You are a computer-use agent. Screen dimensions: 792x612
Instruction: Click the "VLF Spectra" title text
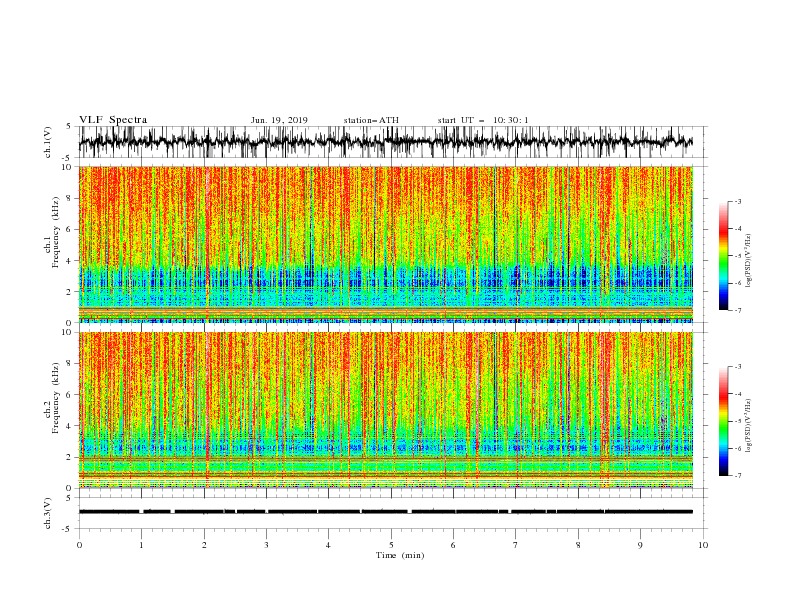pos(113,120)
